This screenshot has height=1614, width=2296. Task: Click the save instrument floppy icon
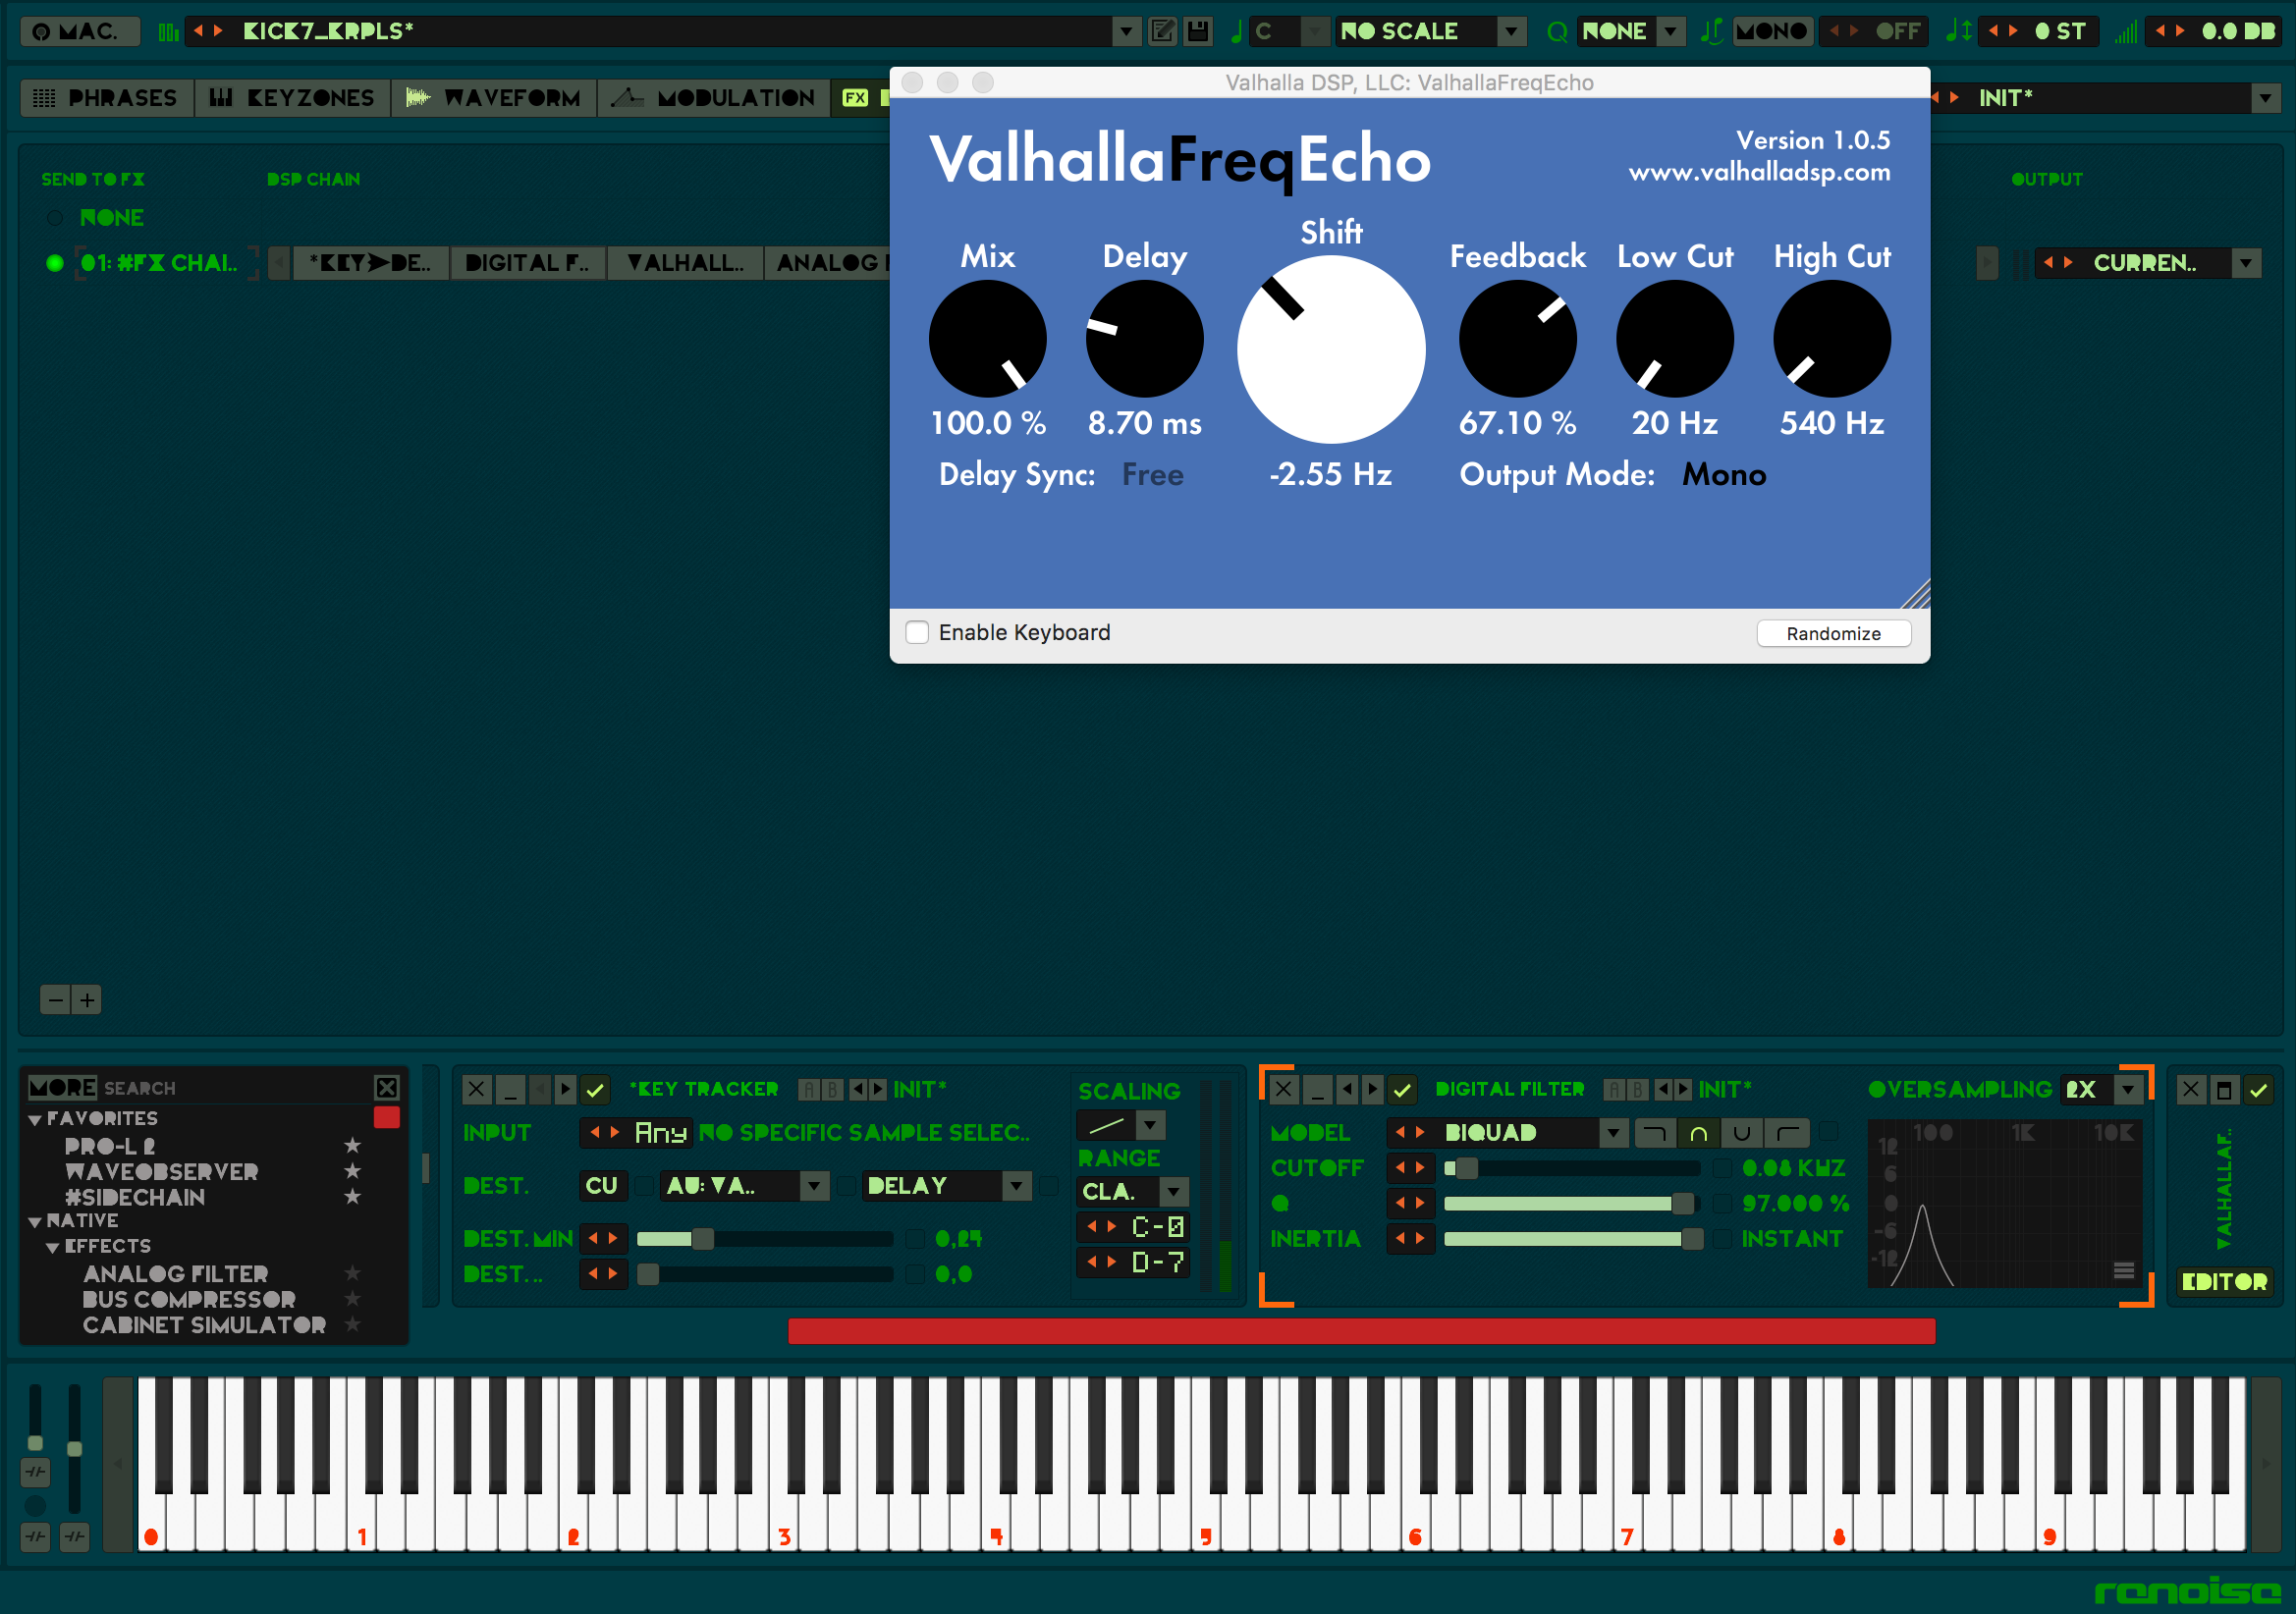[x=1198, y=31]
